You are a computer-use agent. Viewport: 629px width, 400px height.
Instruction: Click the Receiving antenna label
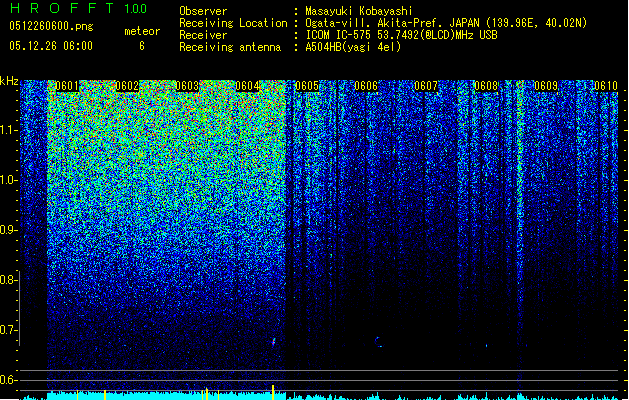tap(230, 47)
